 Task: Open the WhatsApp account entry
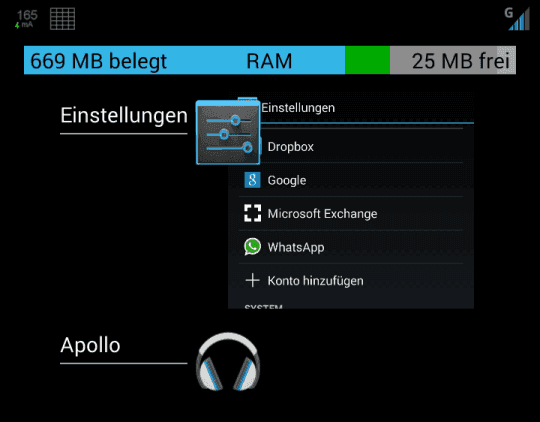pos(351,247)
